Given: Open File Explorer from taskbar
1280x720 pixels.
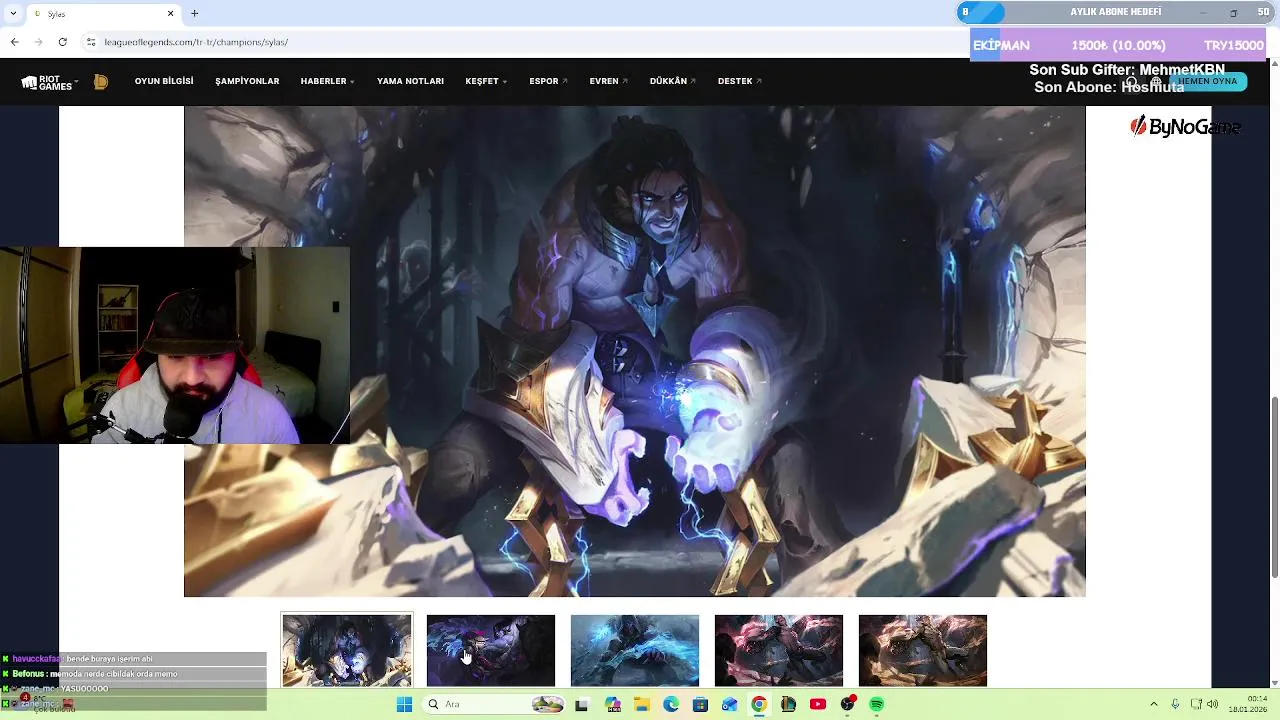Looking at the screenshot, I should coord(642,704).
